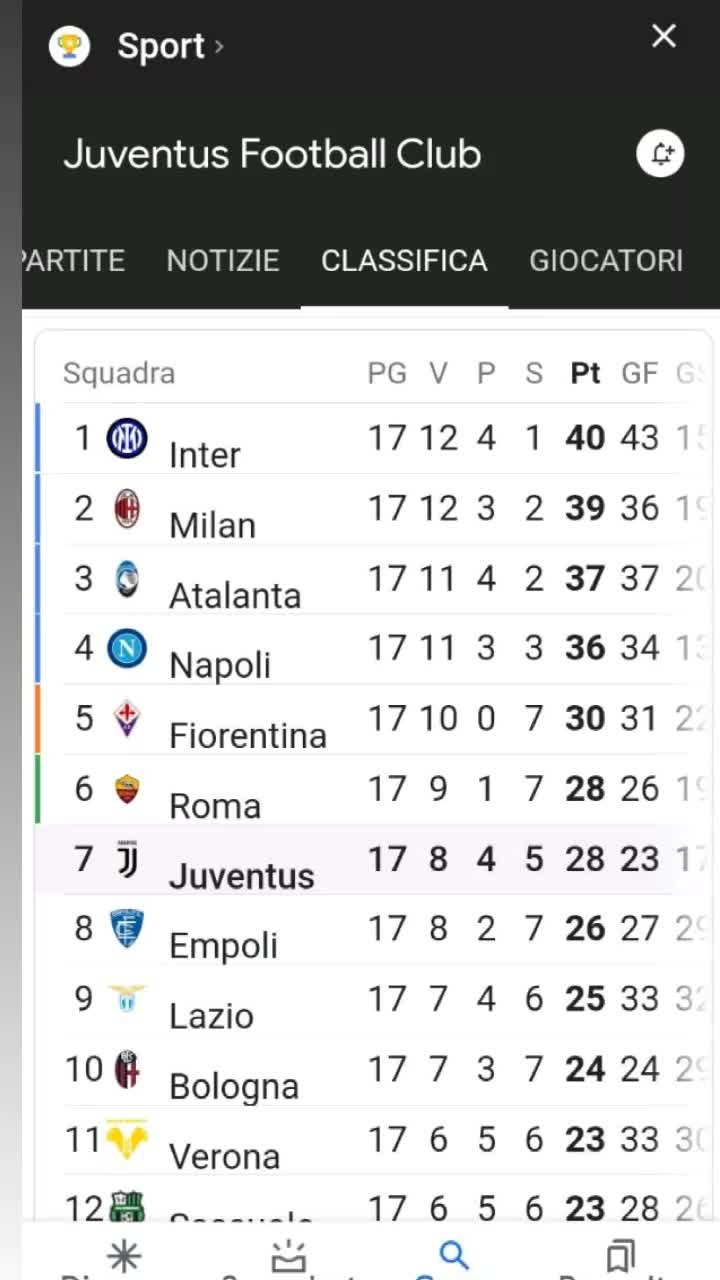The height and width of the screenshot is (1280, 720).
Task: Click the Pt column header
Action: coord(585,373)
